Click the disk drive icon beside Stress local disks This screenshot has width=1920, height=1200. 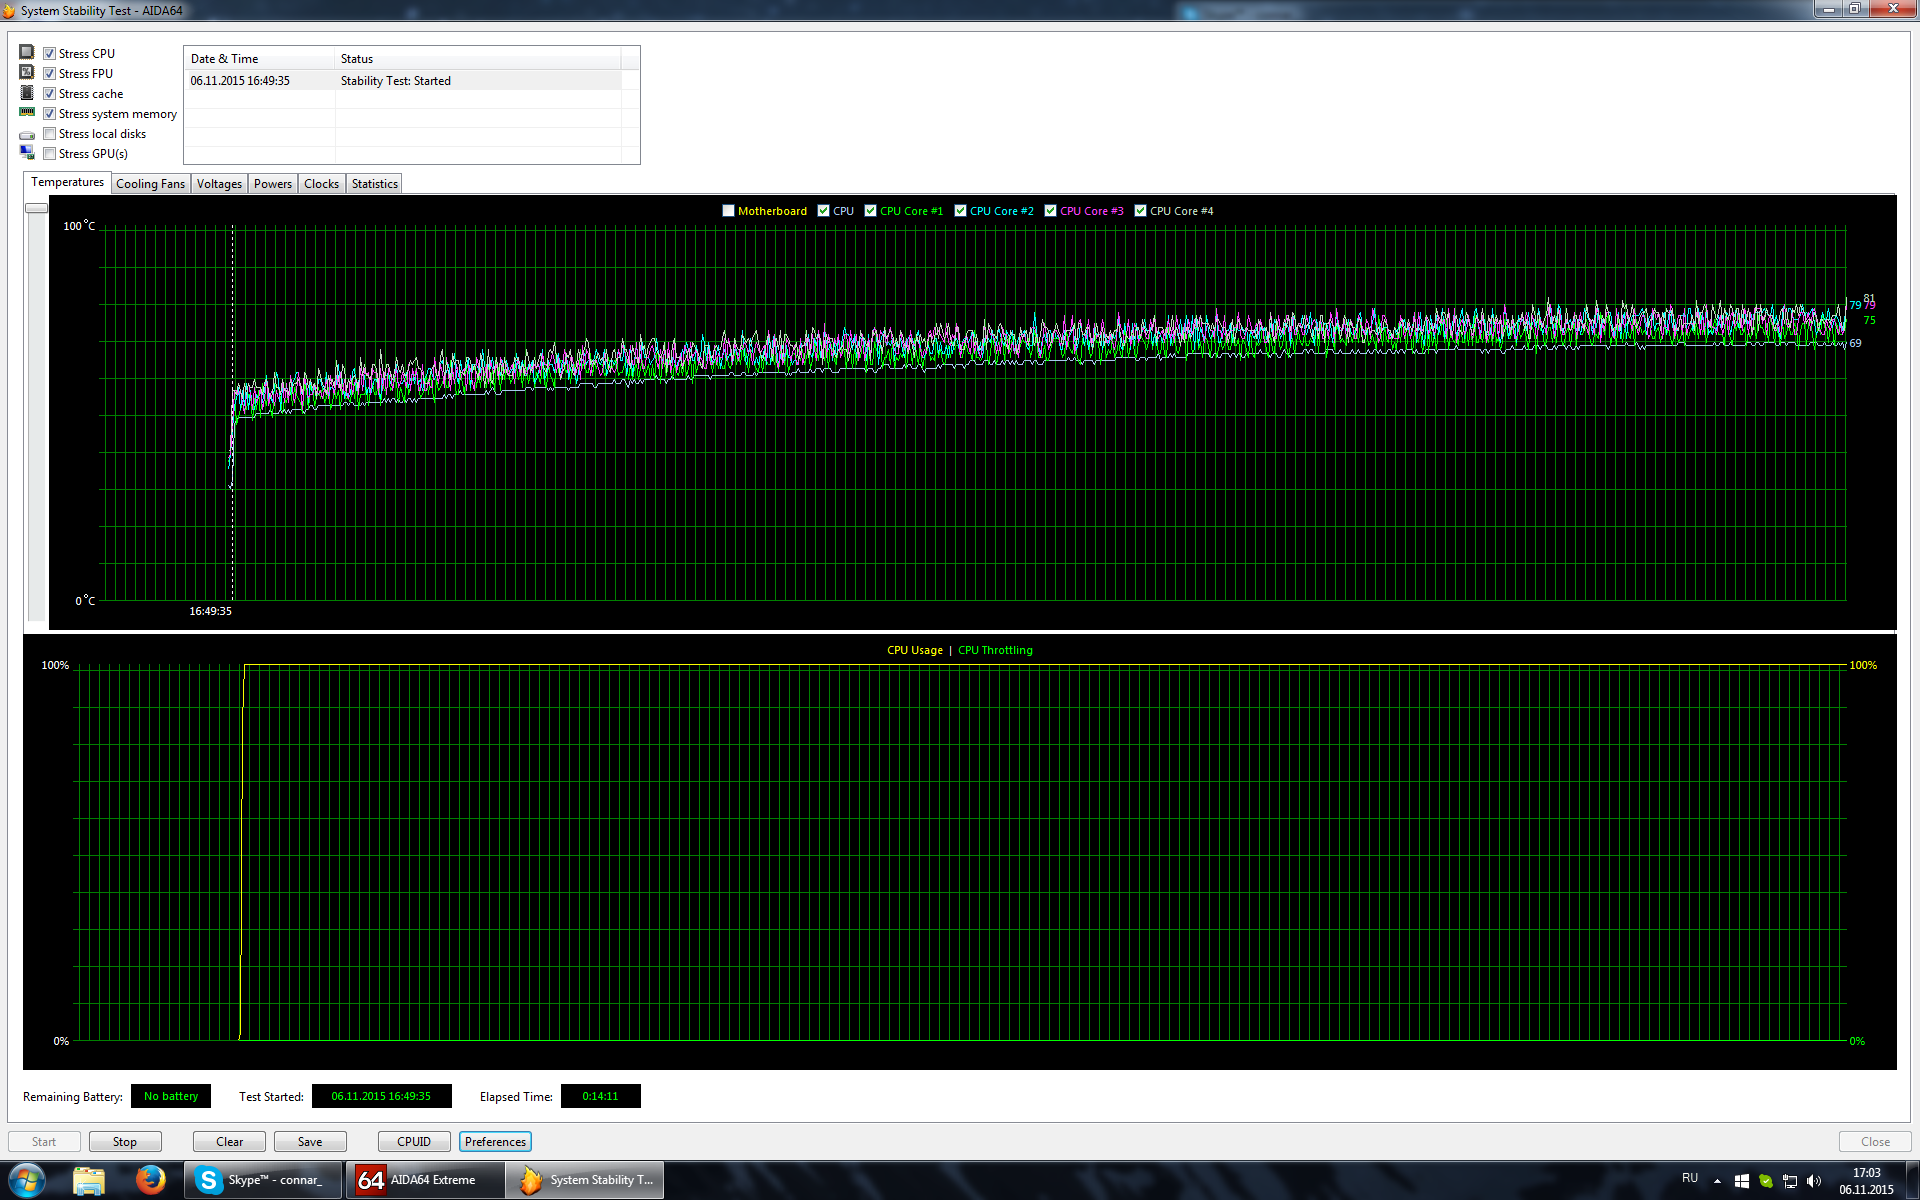pyautogui.click(x=27, y=134)
